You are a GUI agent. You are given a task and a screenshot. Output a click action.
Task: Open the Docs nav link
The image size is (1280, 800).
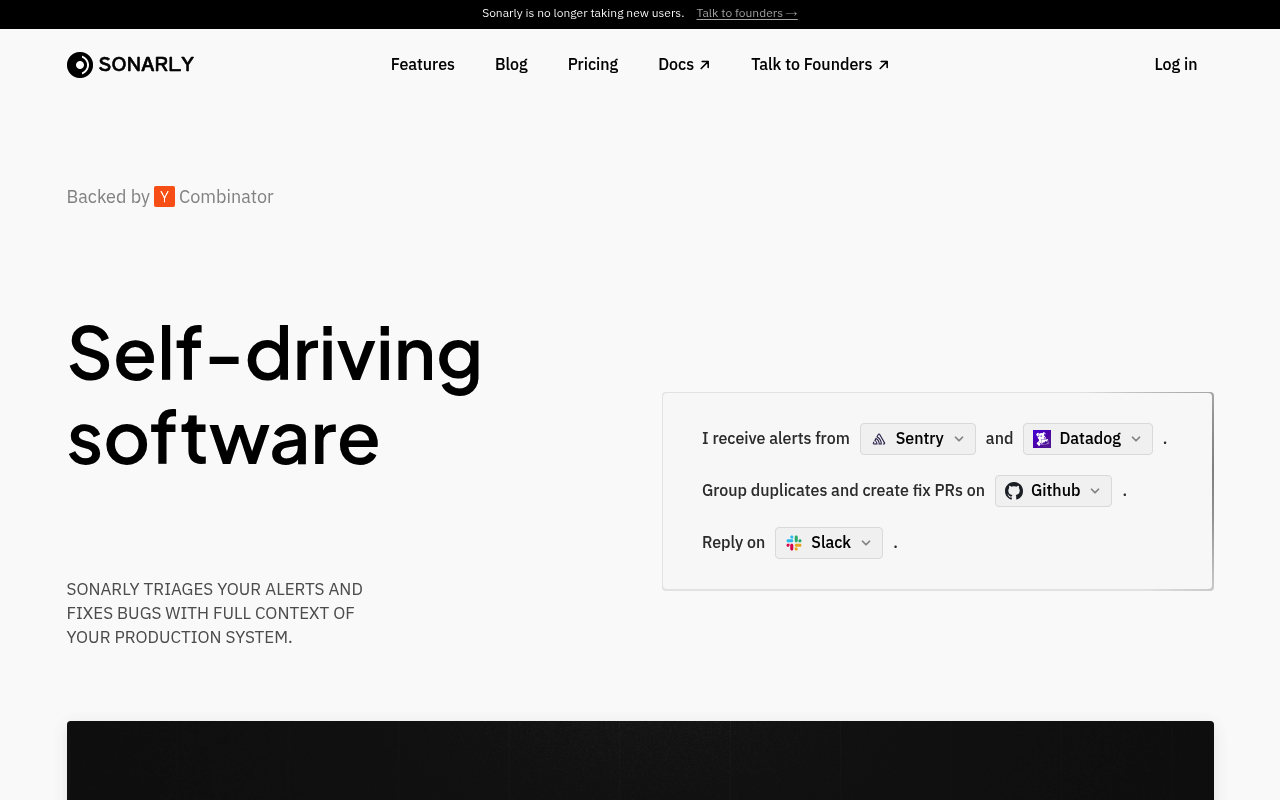click(684, 64)
